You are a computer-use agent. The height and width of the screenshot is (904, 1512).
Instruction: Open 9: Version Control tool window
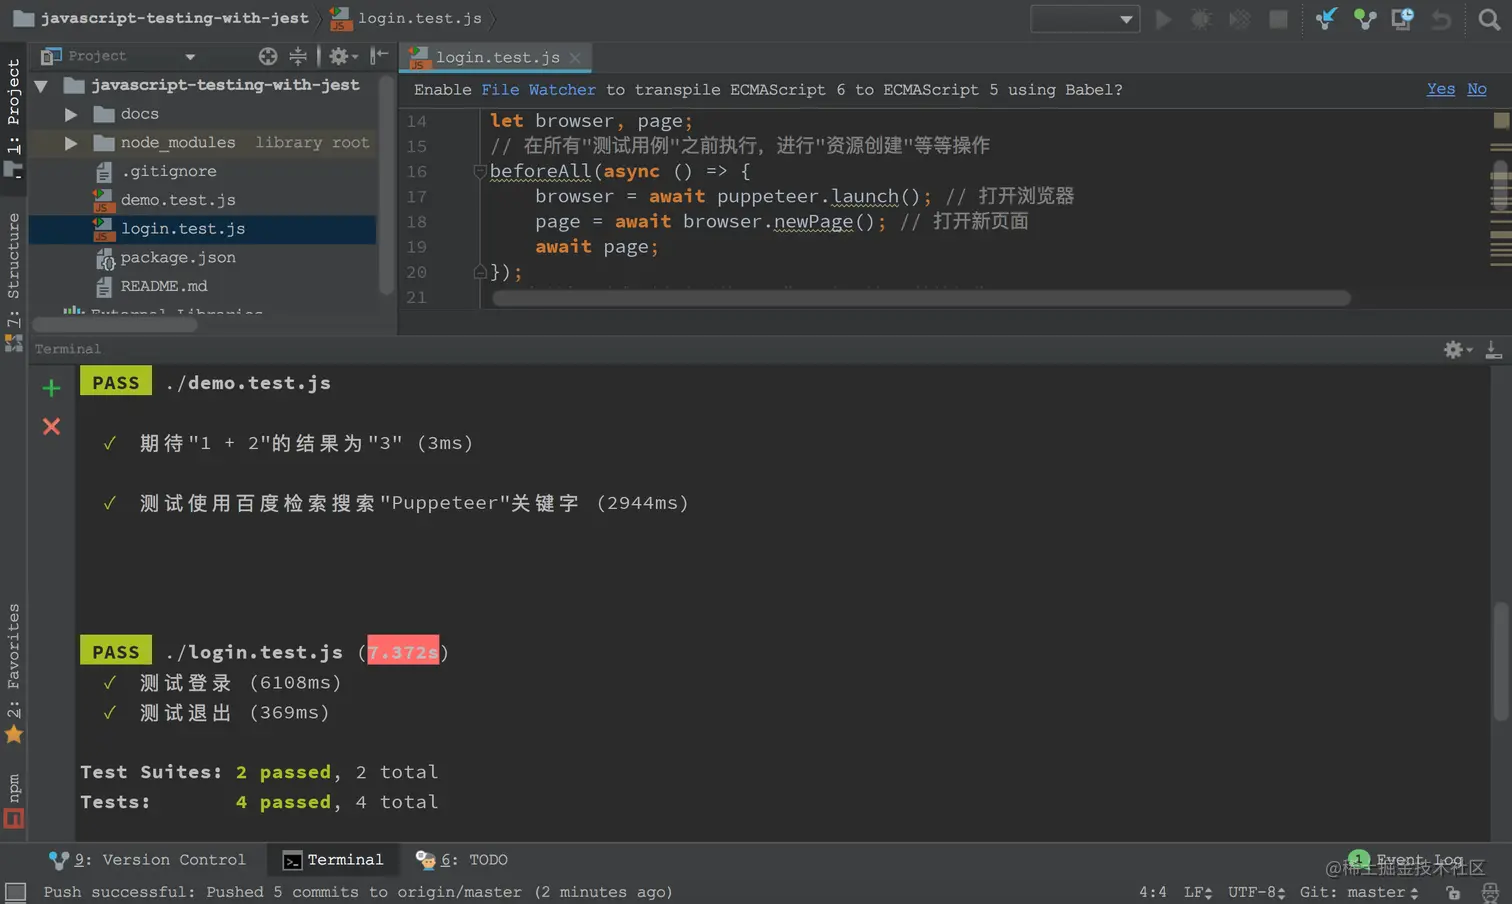pyautogui.click(x=147, y=860)
